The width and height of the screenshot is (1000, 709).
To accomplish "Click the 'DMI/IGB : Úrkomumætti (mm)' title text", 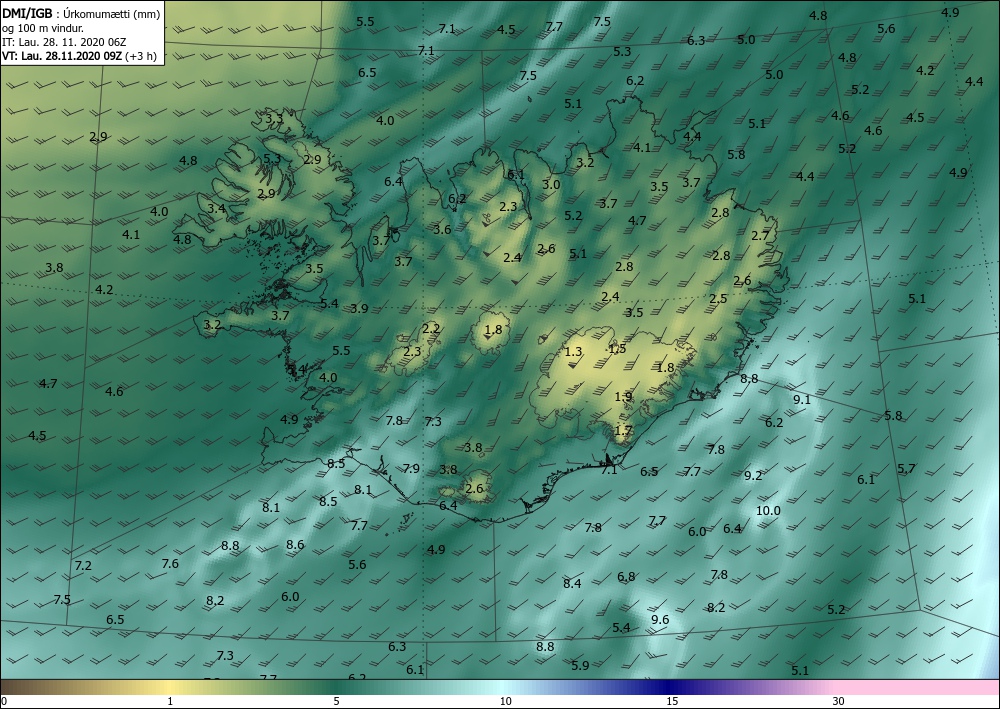I will pyautogui.click(x=82, y=13).
